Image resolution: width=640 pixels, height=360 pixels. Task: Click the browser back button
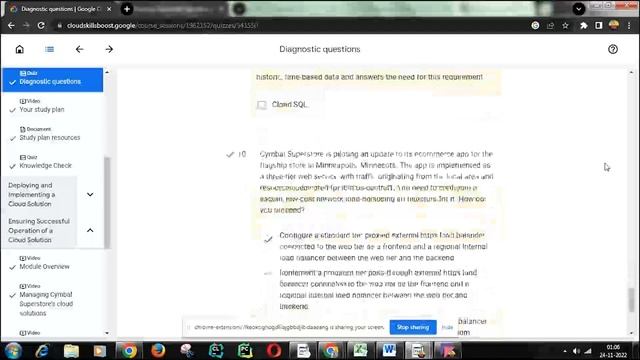[11, 25]
